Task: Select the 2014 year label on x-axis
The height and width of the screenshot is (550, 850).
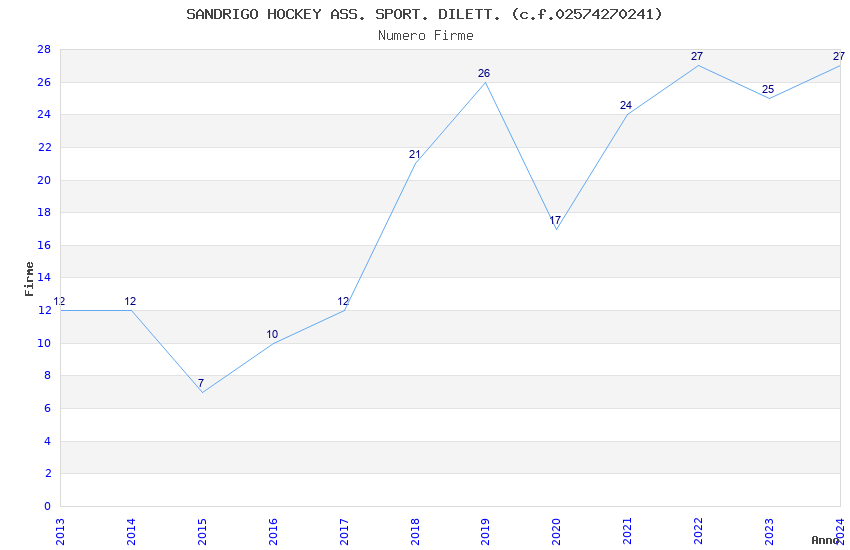Action: click(131, 532)
